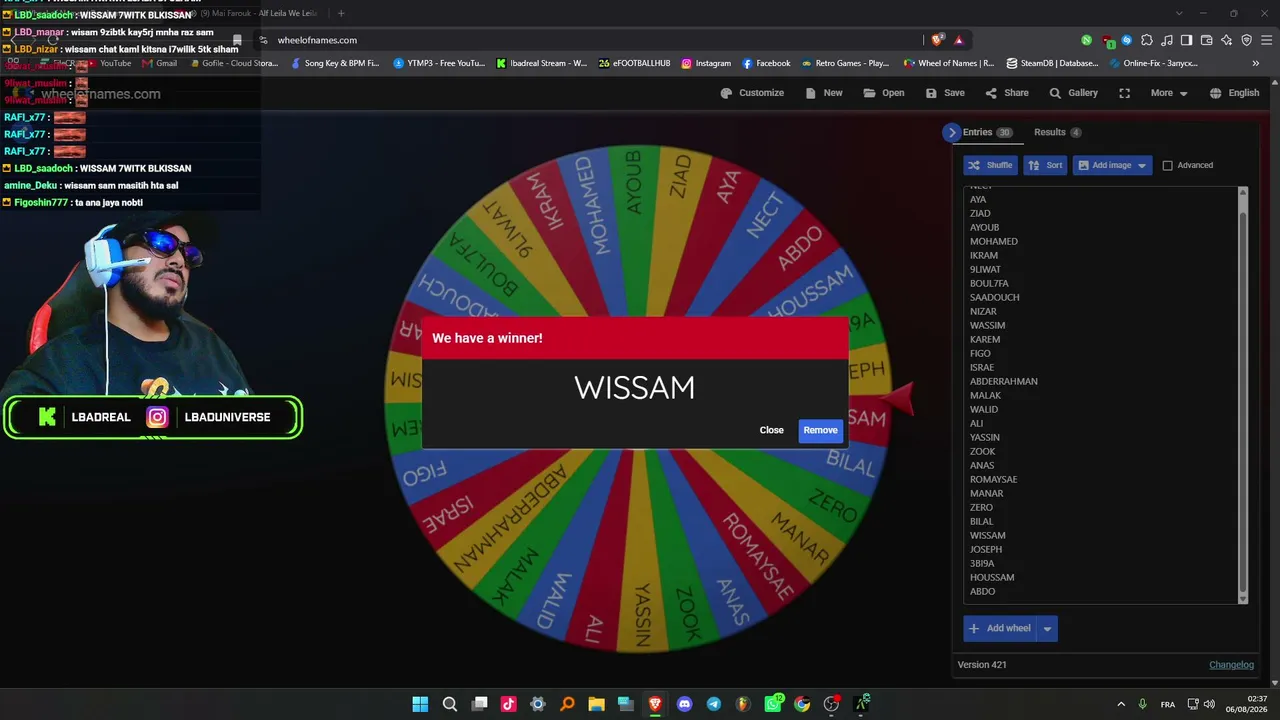Viewport: 1280px width, 720px height.
Task: Open the Leo AI sparkle icon
Action: click(x=1227, y=40)
